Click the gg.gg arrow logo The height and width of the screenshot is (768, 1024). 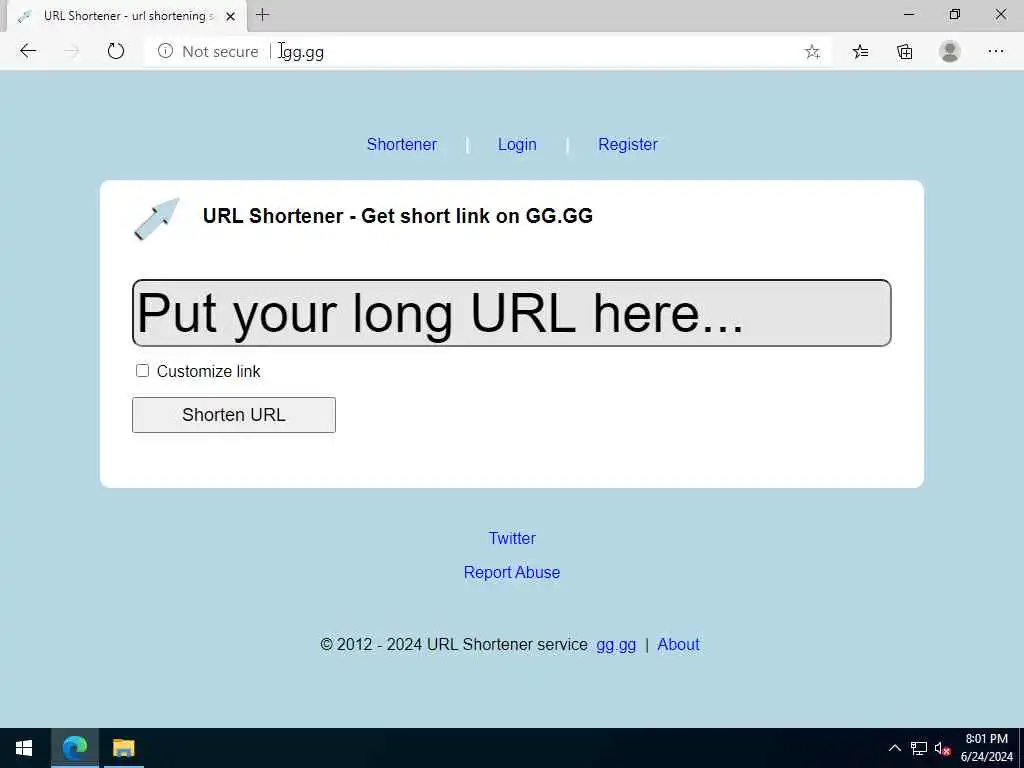(x=157, y=218)
